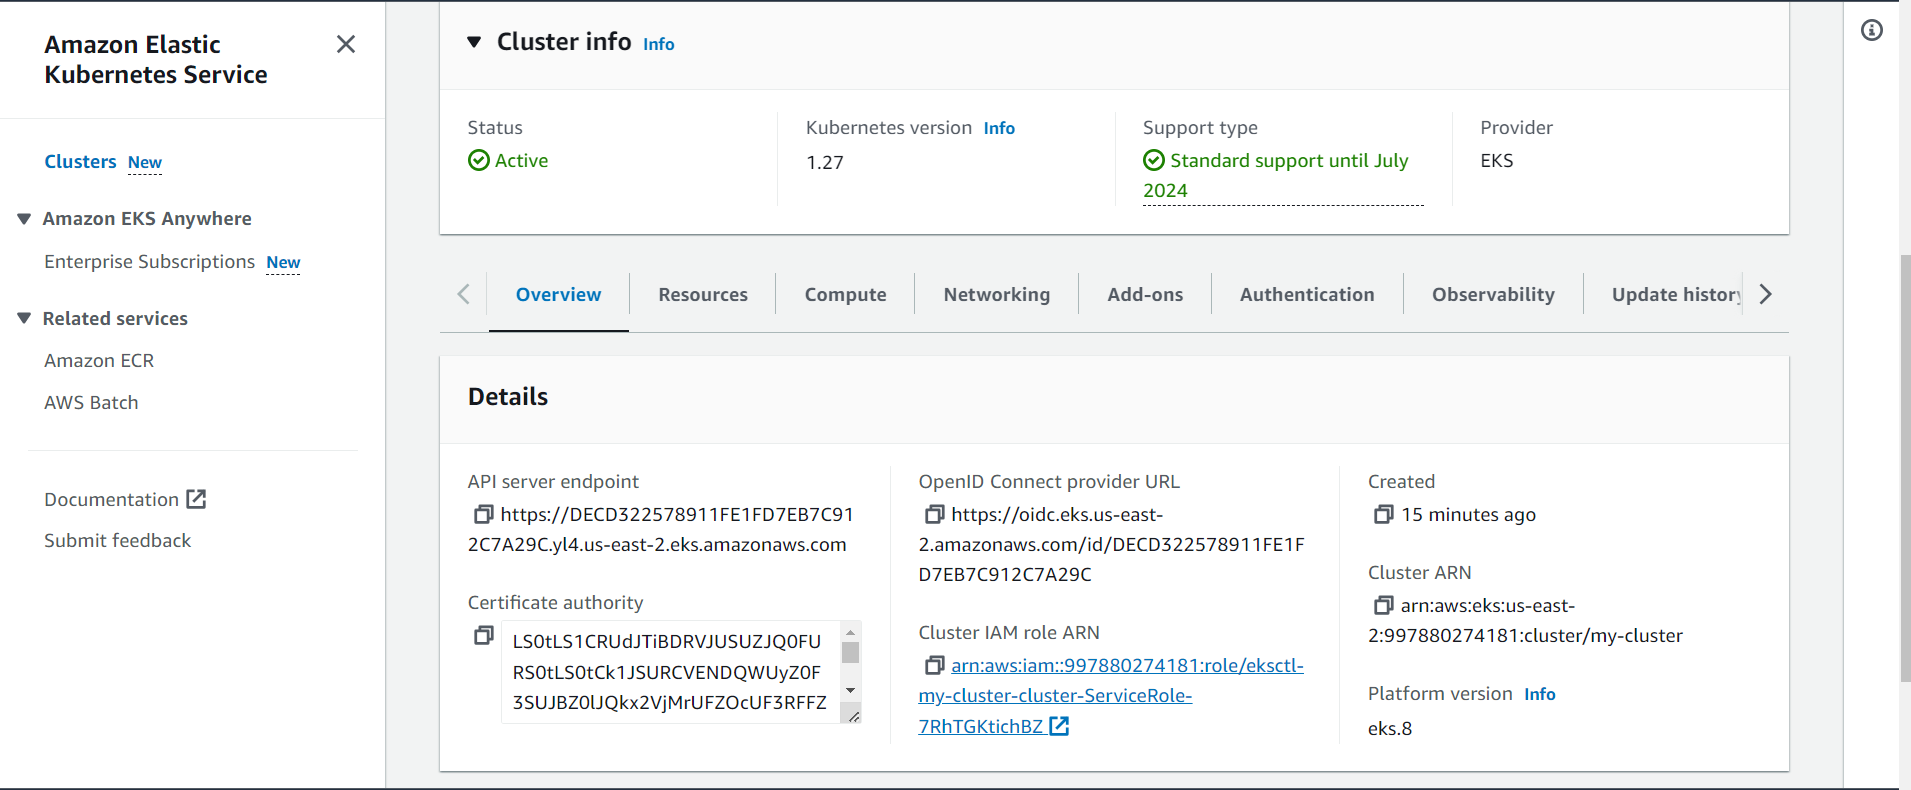Screen dimensions: 1911x790
Task: Copy the Created timestamp
Action: (1383, 514)
